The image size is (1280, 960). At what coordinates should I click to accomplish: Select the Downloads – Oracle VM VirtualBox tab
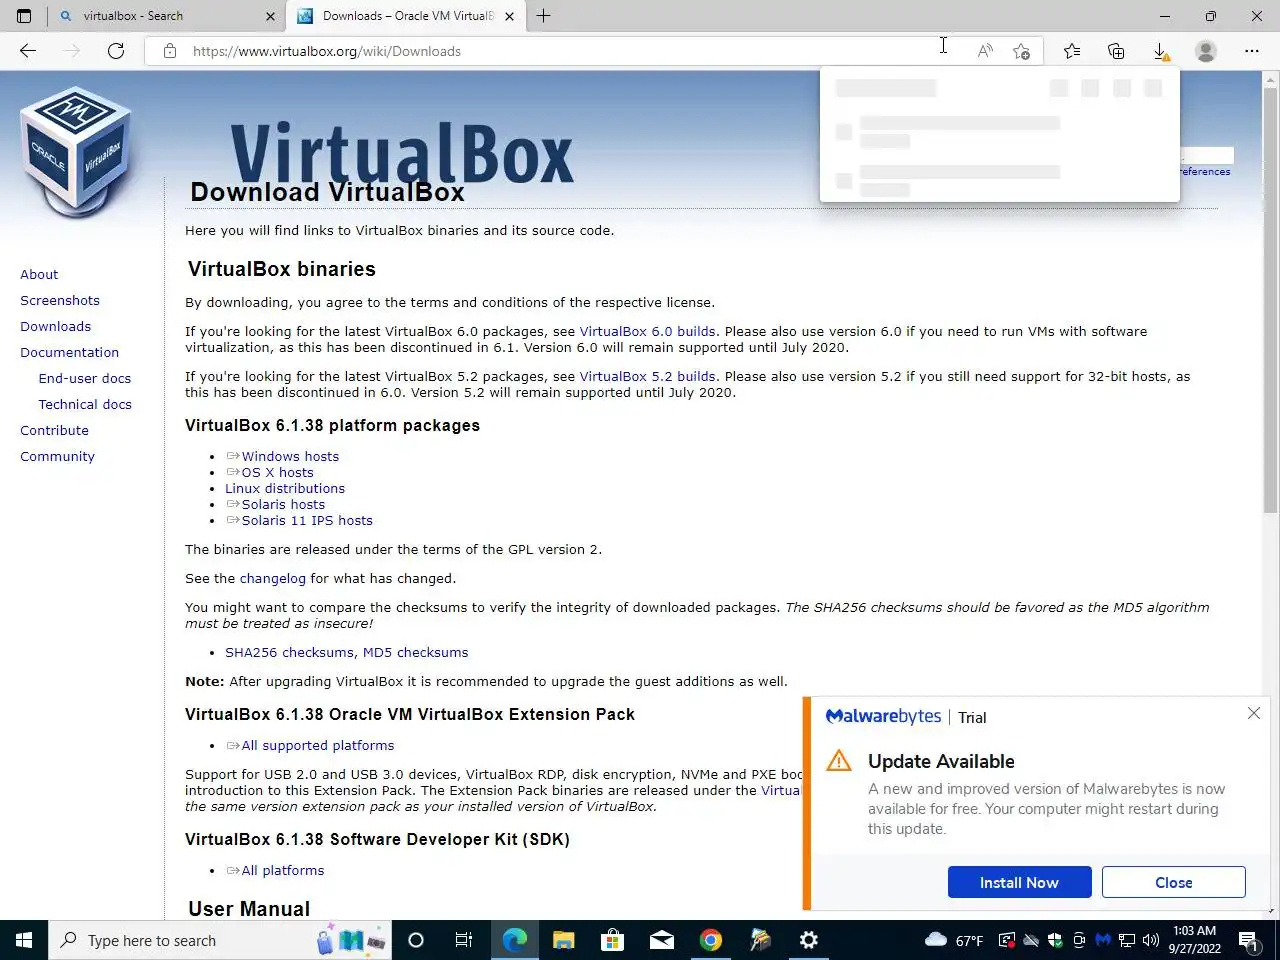tap(406, 16)
